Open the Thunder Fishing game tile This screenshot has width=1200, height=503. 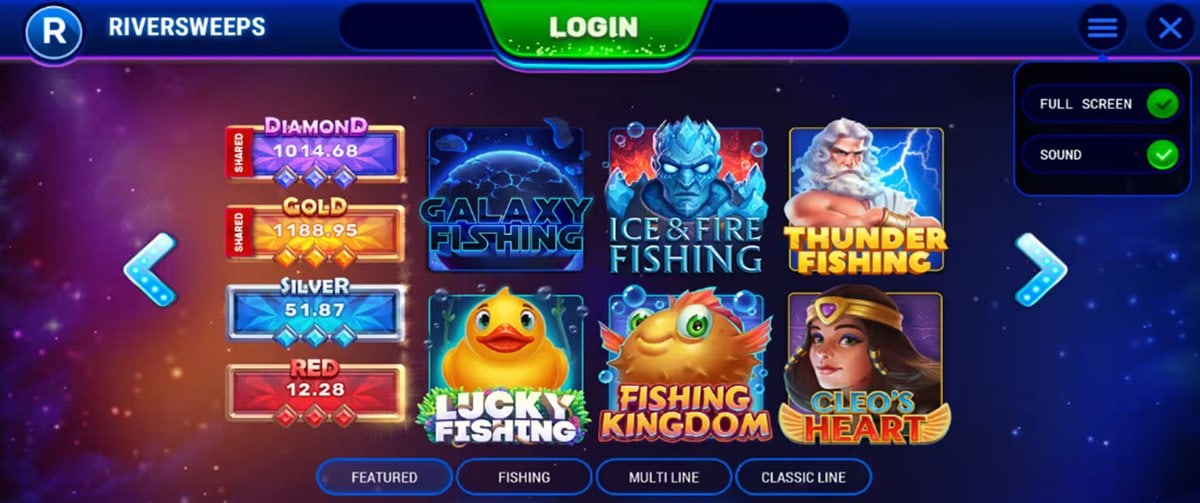click(x=866, y=199)
